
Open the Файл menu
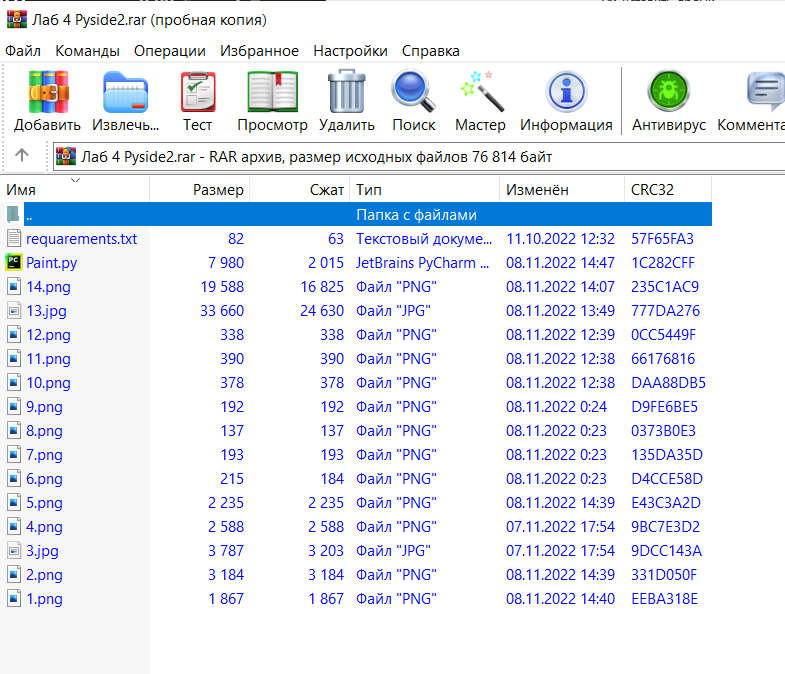(23, 50)
